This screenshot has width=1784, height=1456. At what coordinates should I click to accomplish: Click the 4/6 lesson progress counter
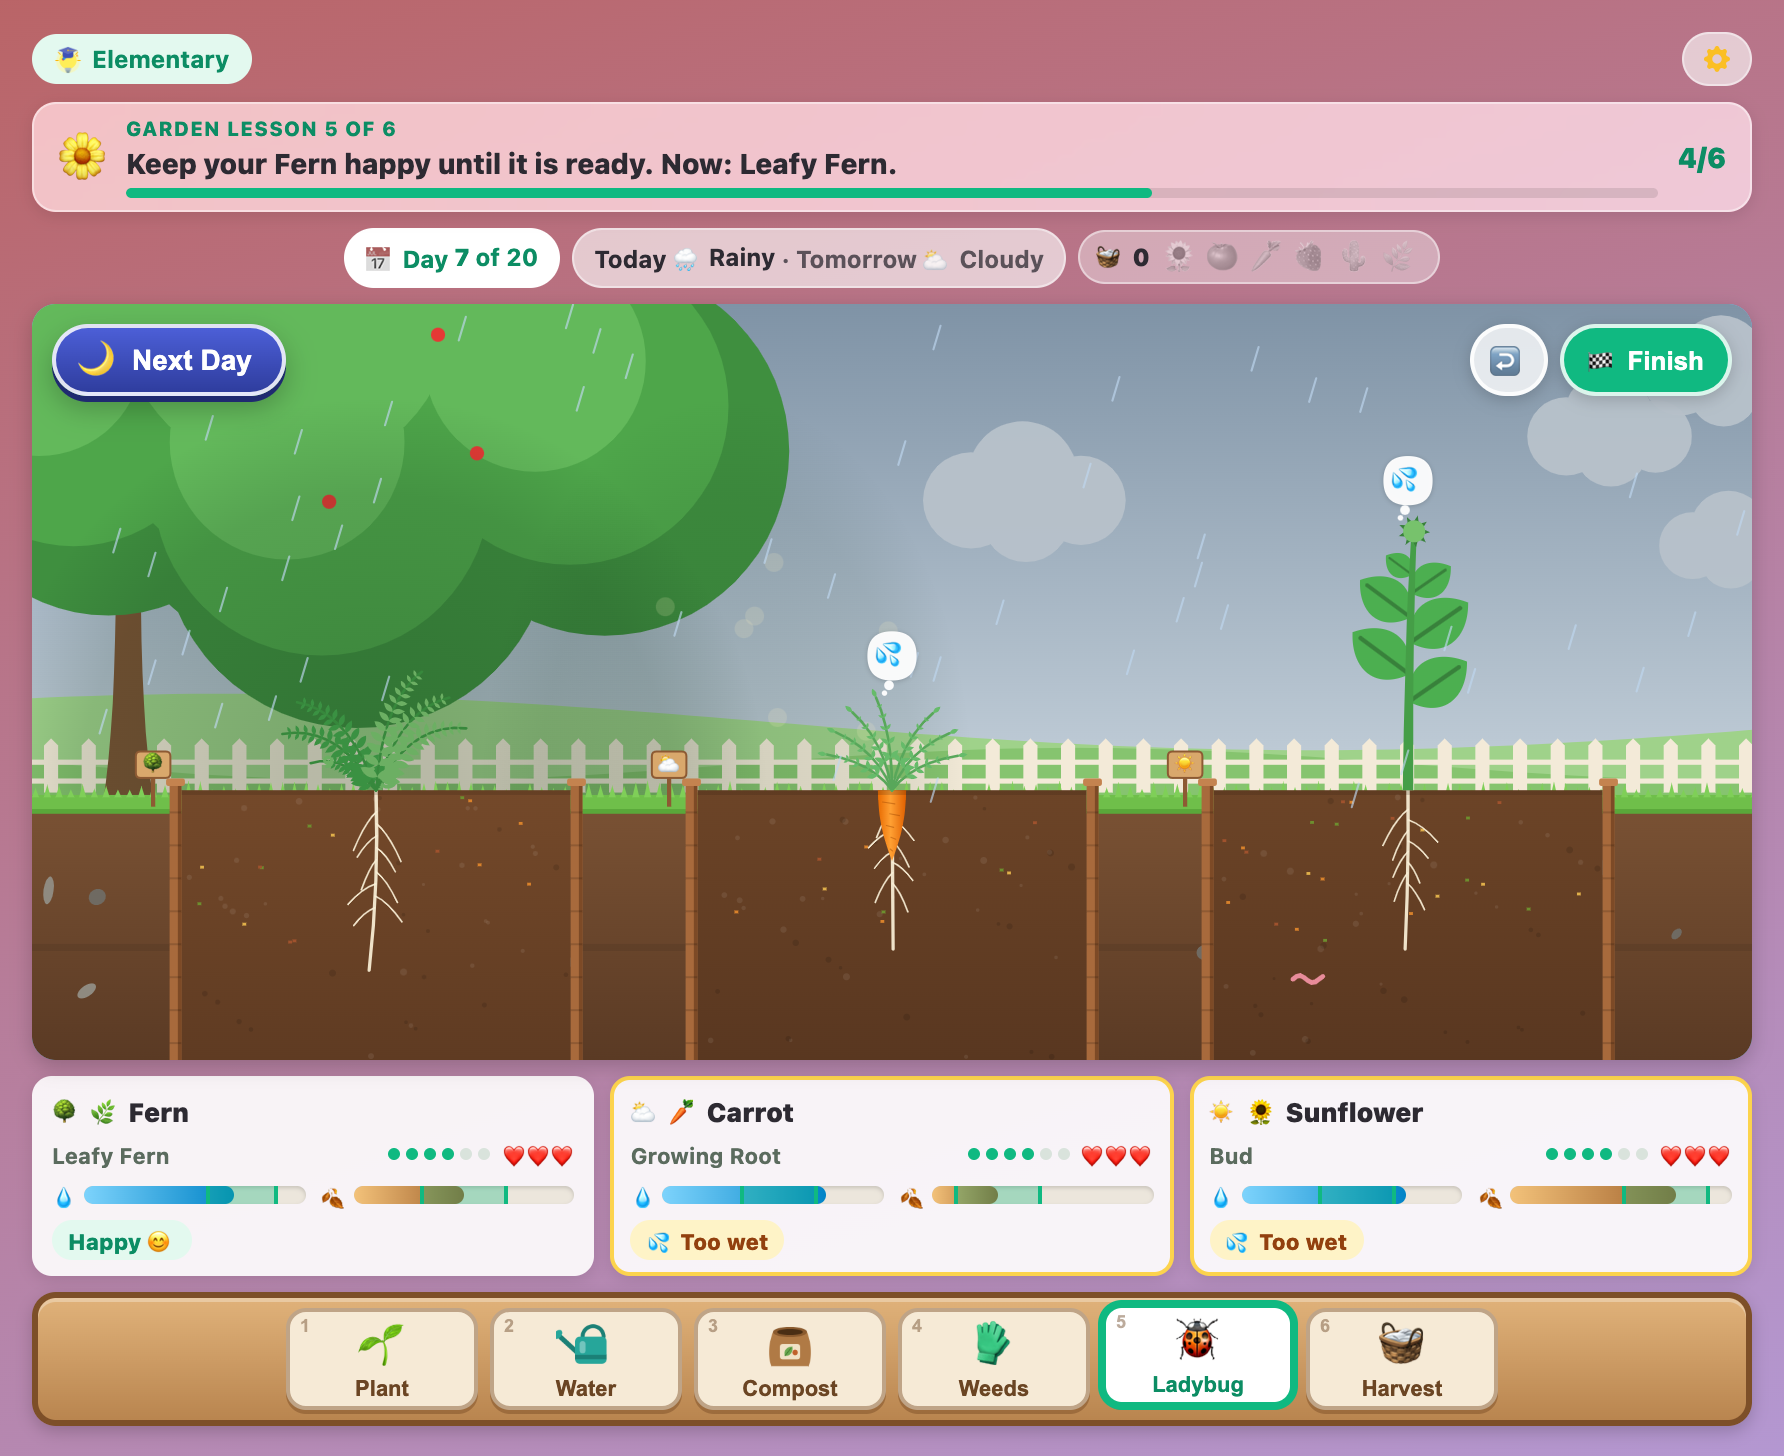1702,158
